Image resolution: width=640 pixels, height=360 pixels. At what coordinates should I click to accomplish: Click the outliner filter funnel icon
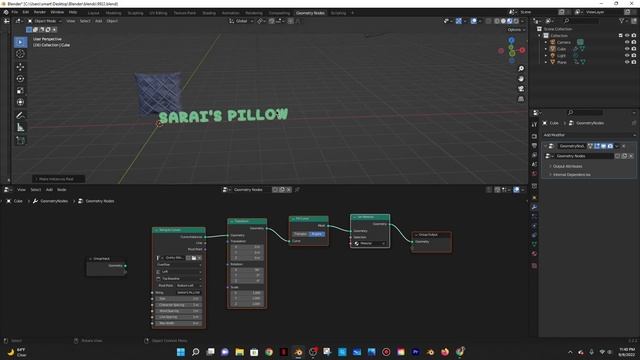tap(621, 21)
